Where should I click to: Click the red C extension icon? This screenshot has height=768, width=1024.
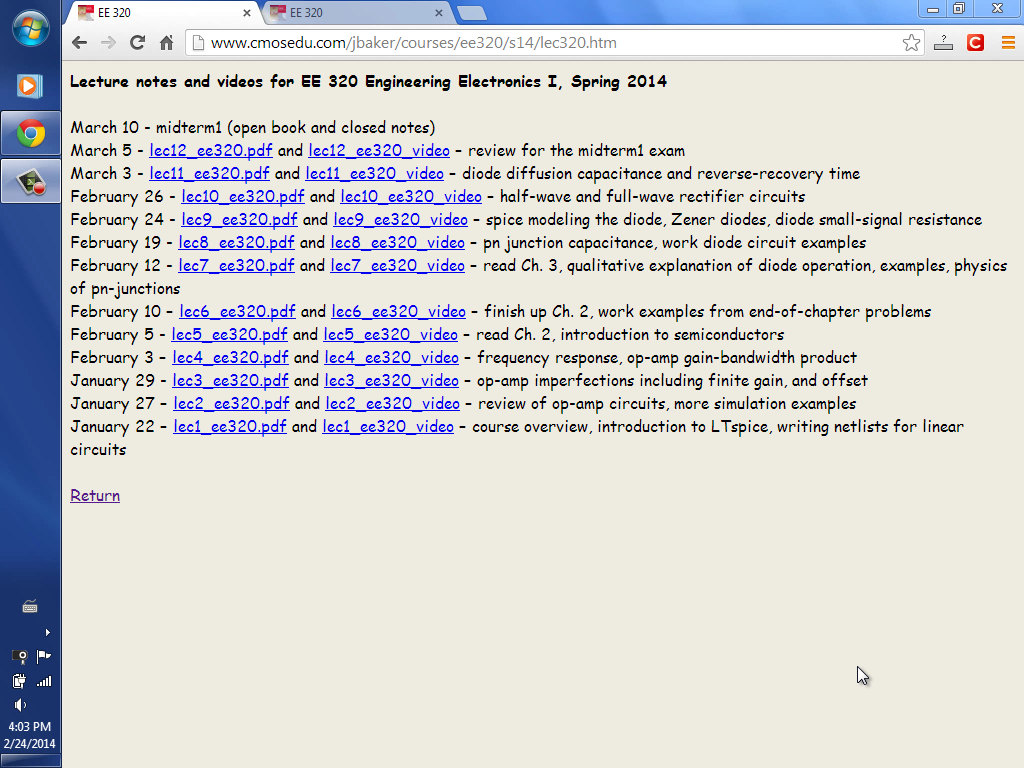click(975, 43)
